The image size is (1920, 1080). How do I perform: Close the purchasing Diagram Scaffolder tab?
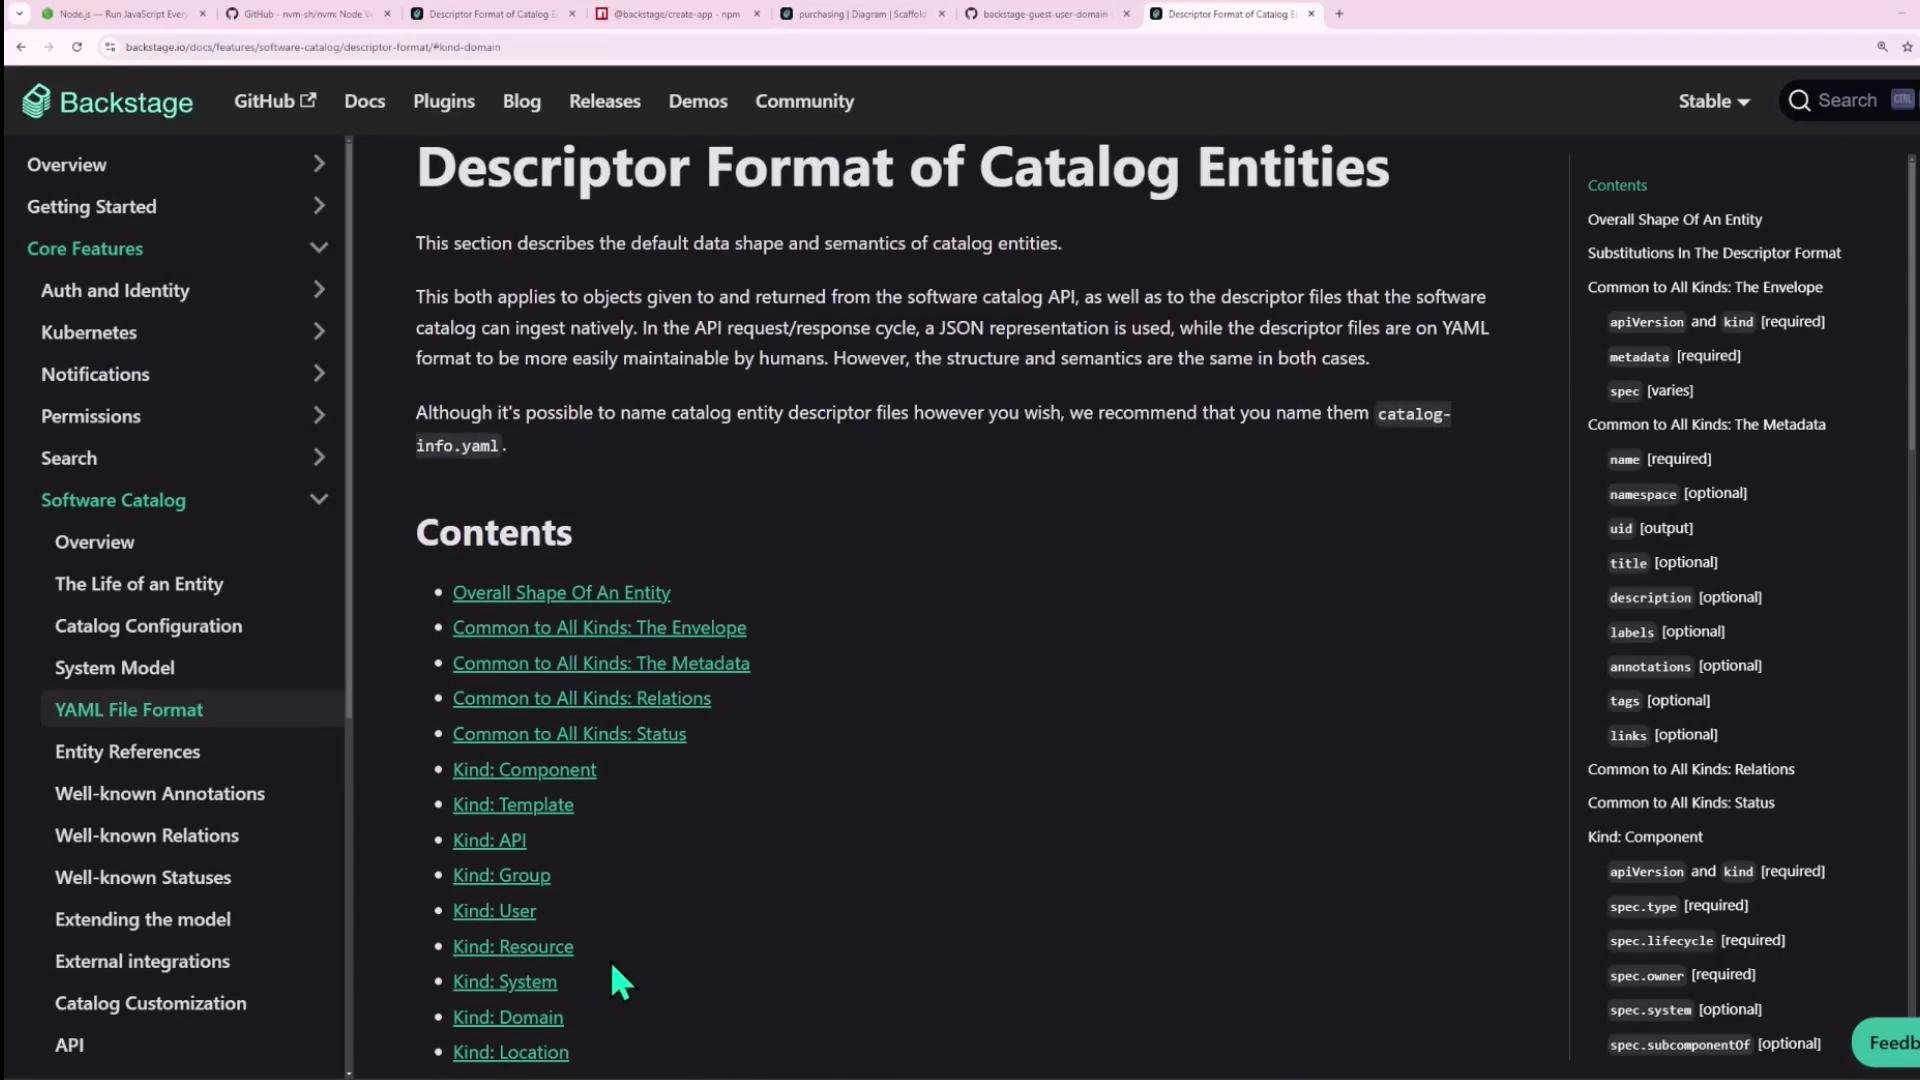coord(941,14)
